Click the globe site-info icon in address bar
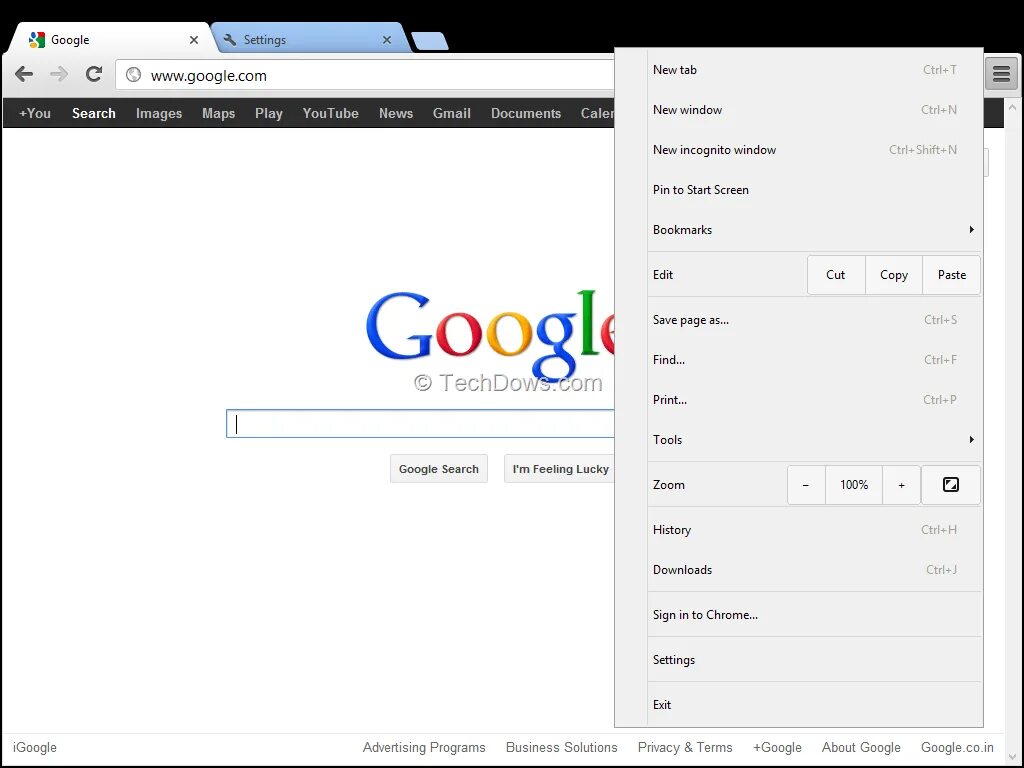The height and width of the screenshot is (768, 1024). (x=133, y=74)
